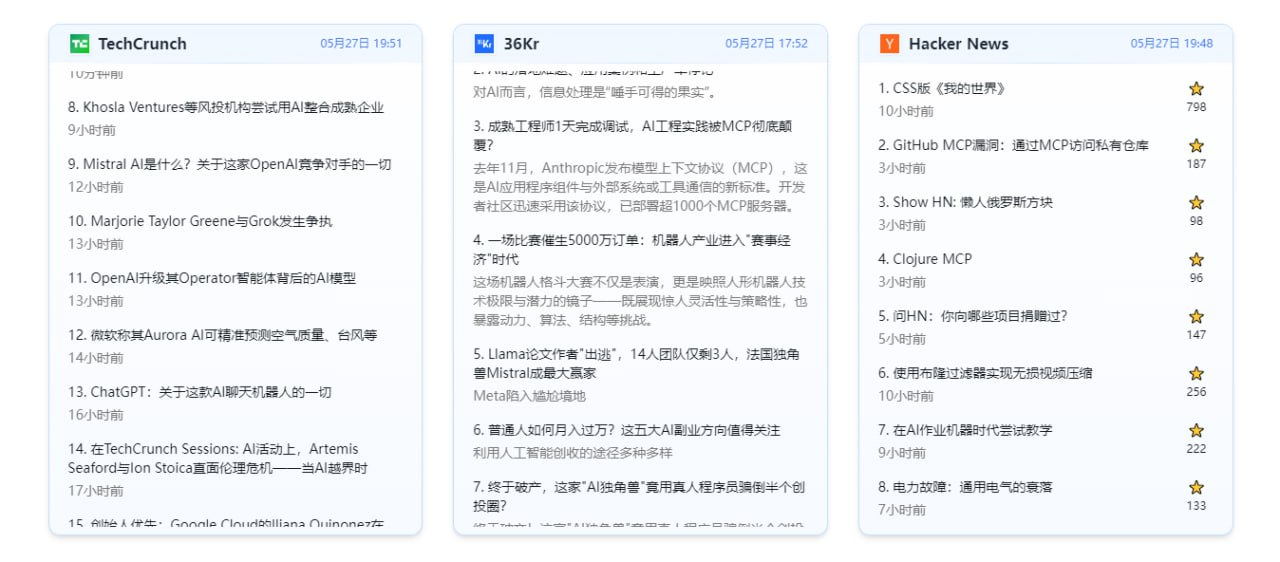Click 36Kr timestamp 05月27日 17:52

tap(766, 44)
